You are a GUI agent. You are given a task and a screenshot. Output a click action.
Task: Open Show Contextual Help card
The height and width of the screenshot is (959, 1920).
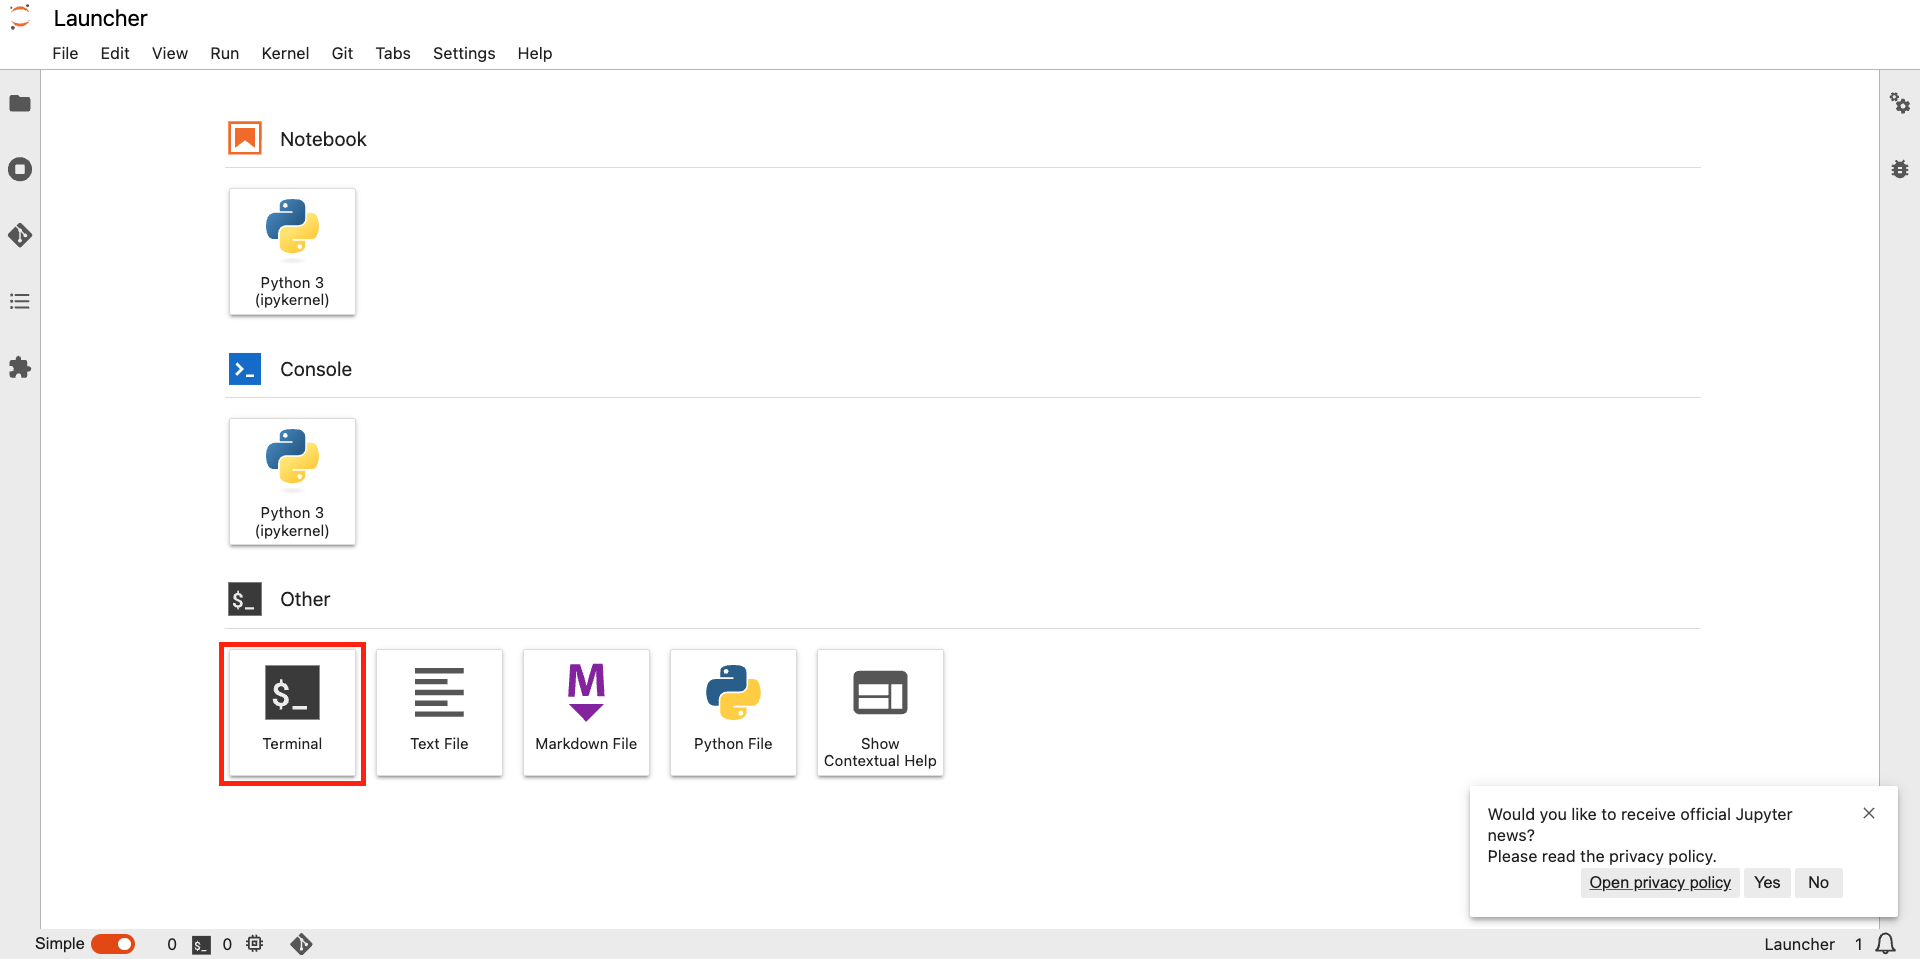click(x=880, y=713)
